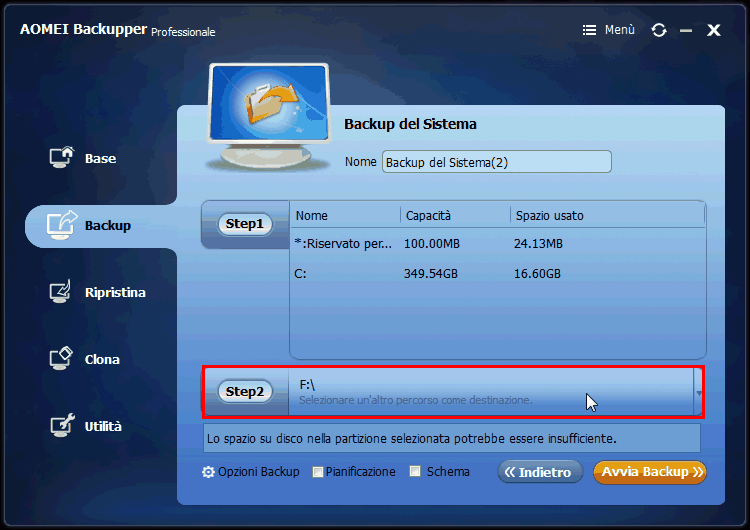Open the Base section icon

point(62,157)
